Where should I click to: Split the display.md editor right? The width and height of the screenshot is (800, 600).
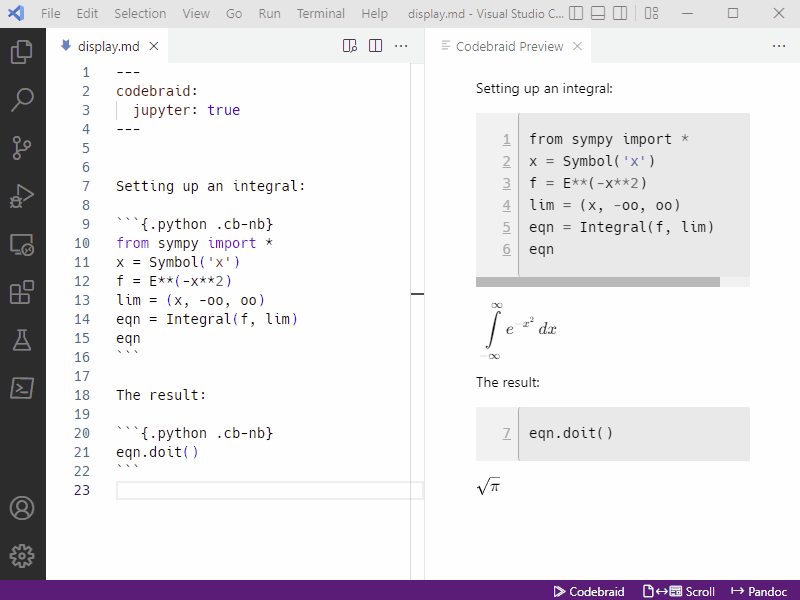tap(376, 46)
